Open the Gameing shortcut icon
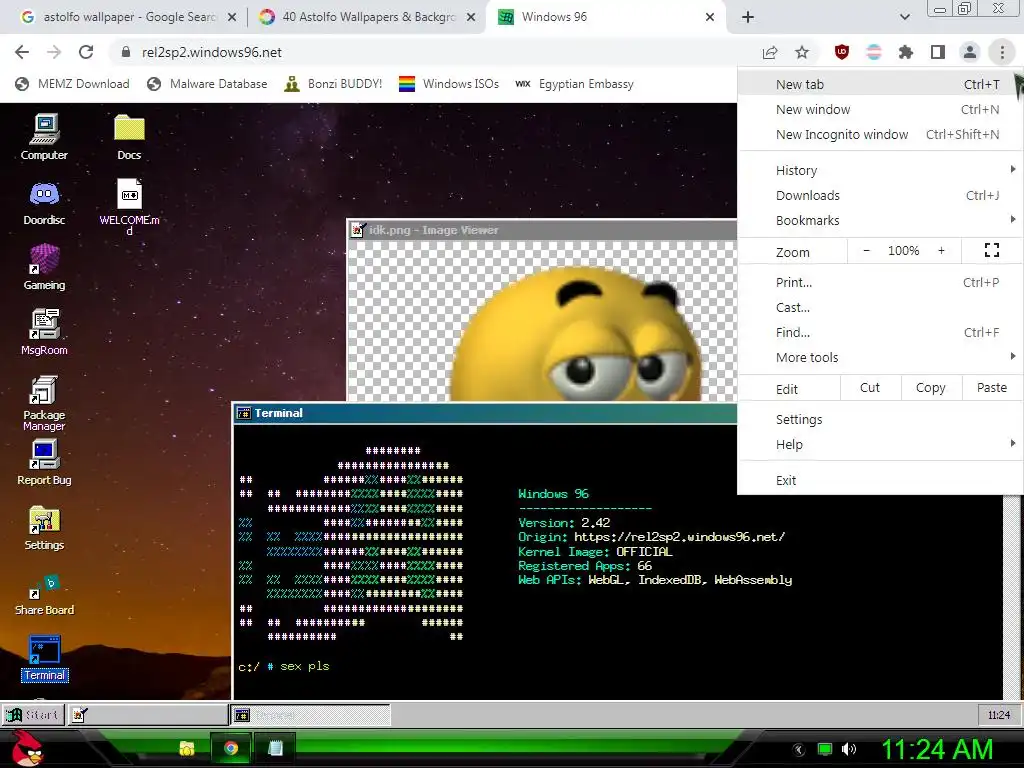 [44, 267]
